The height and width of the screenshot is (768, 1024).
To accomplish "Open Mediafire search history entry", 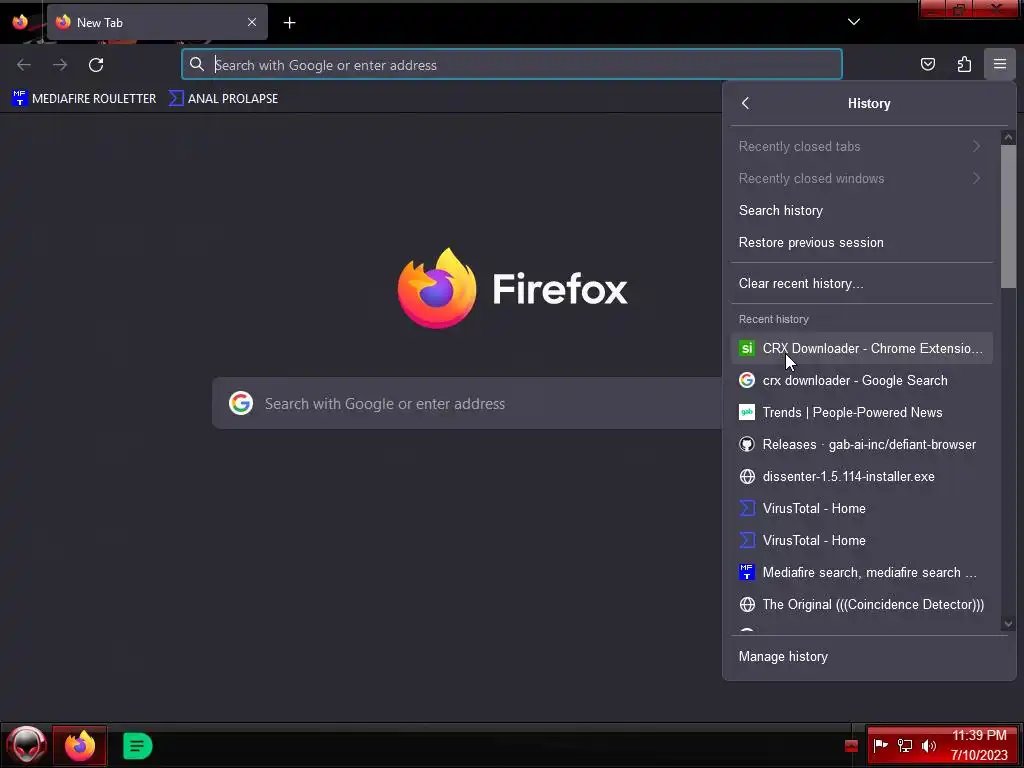I will pos(861,572).
